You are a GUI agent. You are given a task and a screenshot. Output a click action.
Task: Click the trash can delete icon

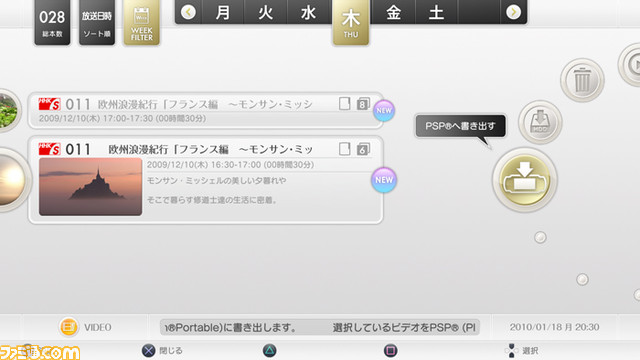click(582, 80)
